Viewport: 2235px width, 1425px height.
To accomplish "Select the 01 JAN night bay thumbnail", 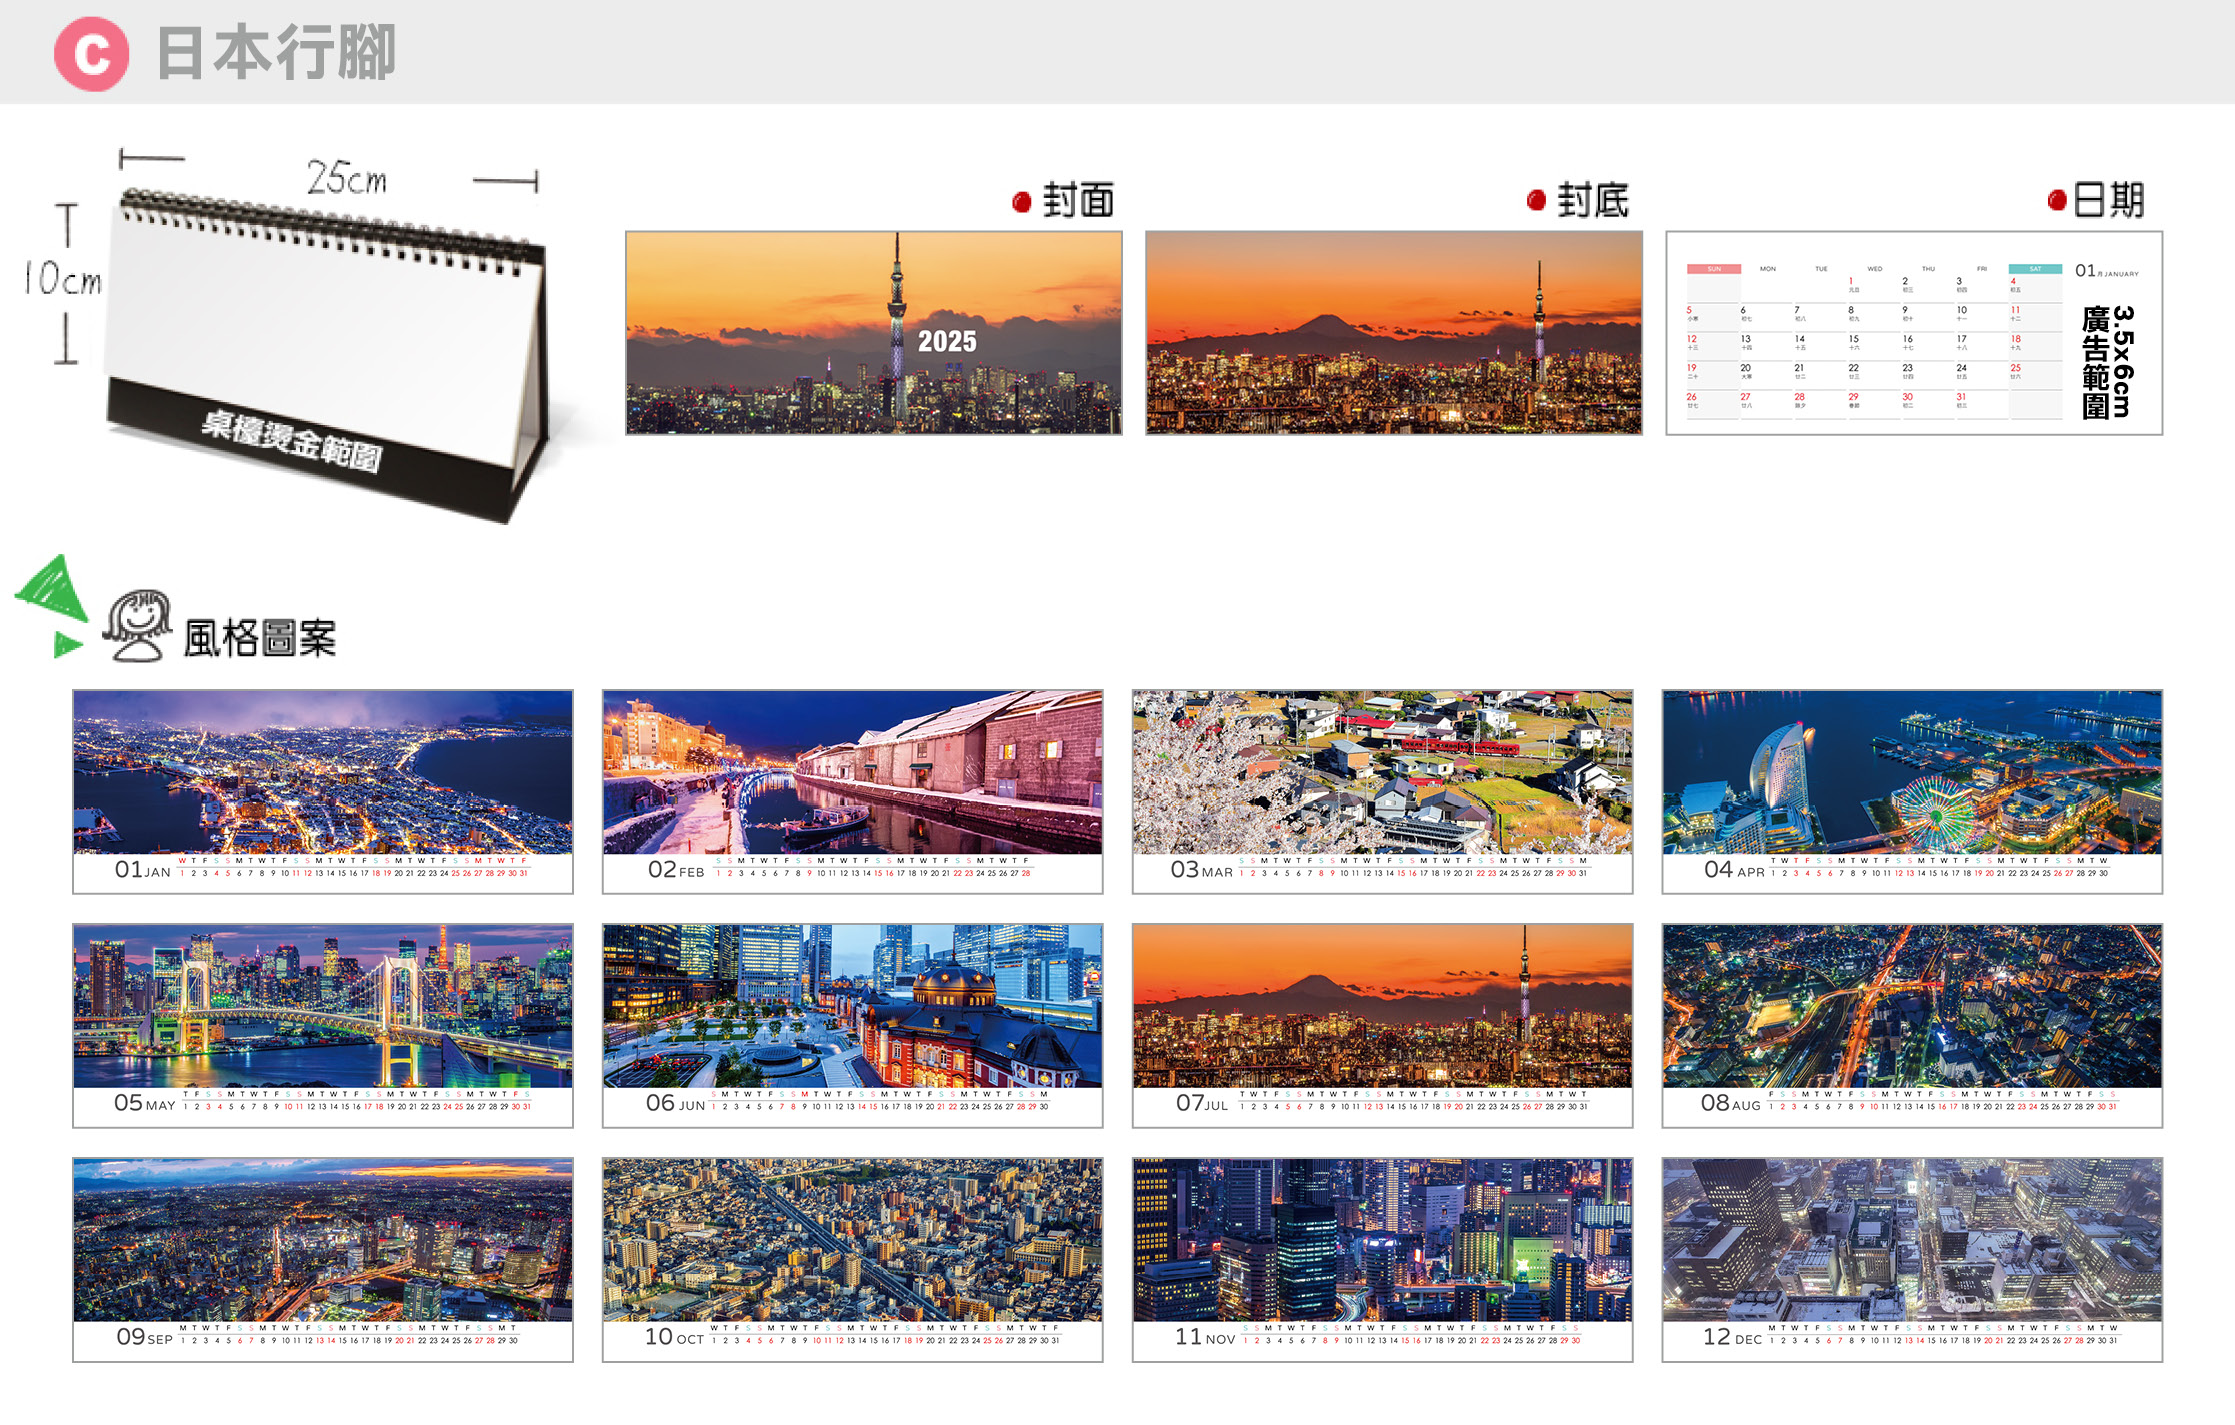I will pos(322,772).
